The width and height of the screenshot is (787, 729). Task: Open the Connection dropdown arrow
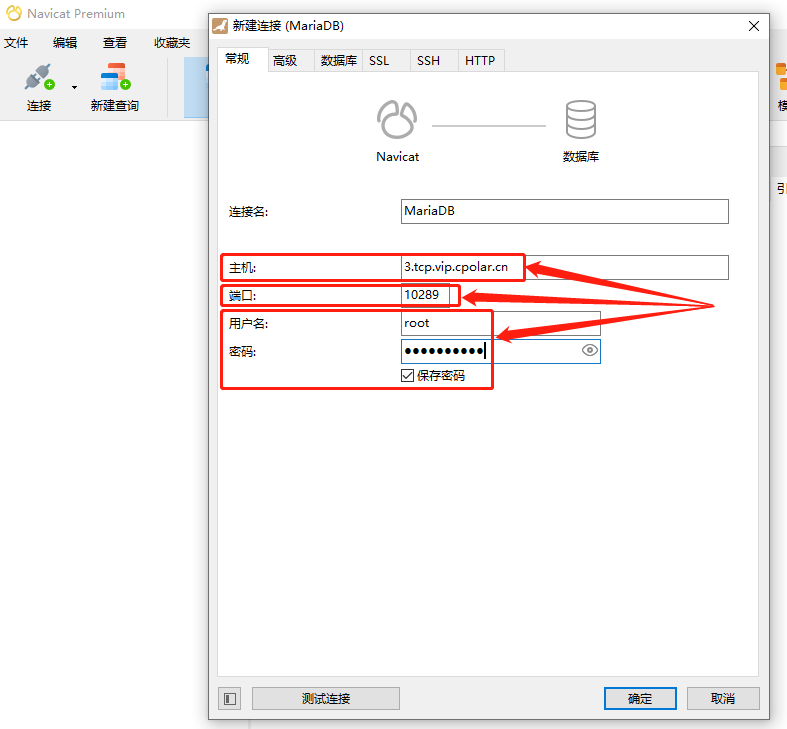click(x=74, y=87)
